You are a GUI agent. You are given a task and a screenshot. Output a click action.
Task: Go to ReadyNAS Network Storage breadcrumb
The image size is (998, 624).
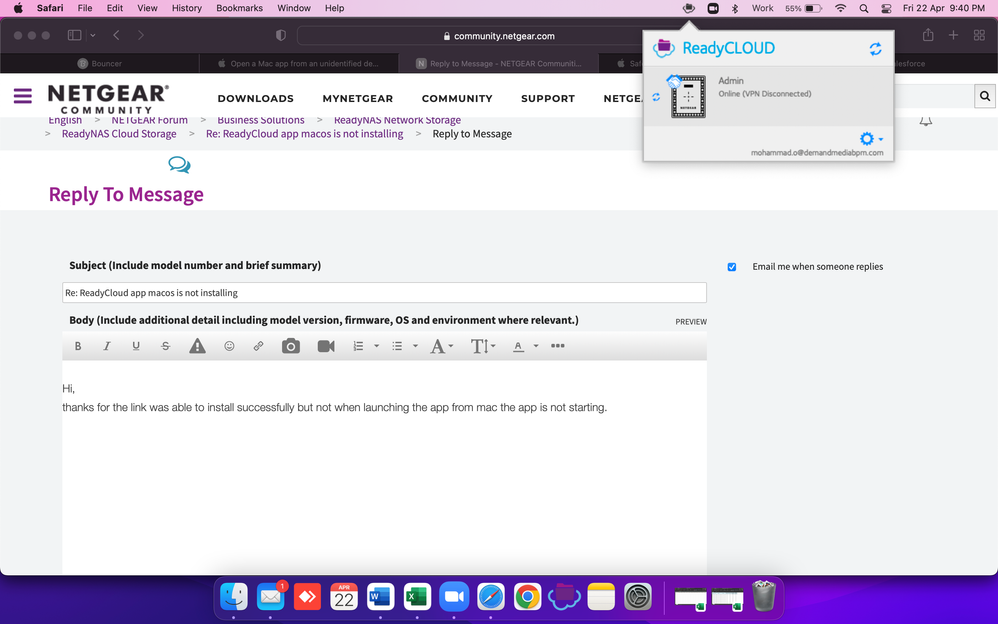click(397, 120)
